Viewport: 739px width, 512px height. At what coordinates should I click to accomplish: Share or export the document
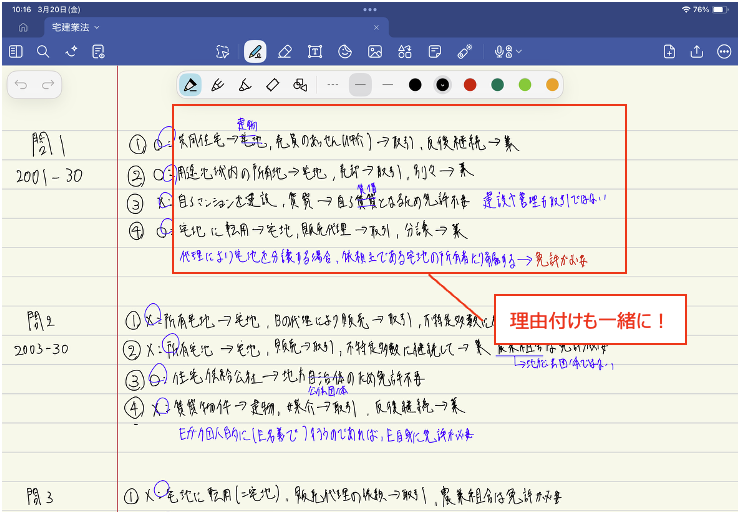click(x=696, y=51)
